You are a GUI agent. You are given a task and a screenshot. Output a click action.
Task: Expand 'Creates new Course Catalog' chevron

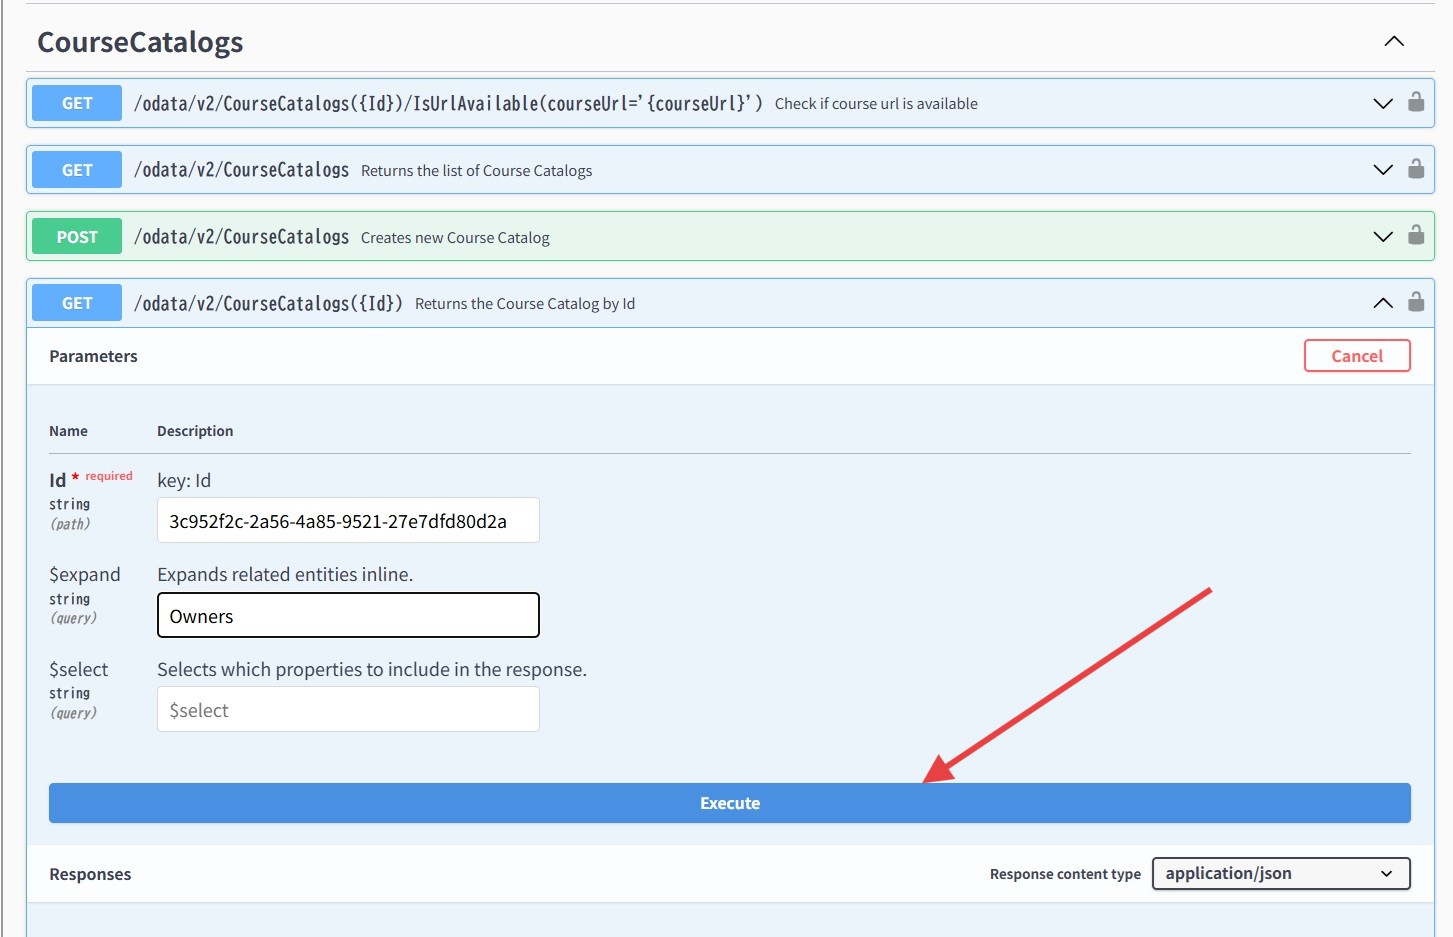point(1383,237)
